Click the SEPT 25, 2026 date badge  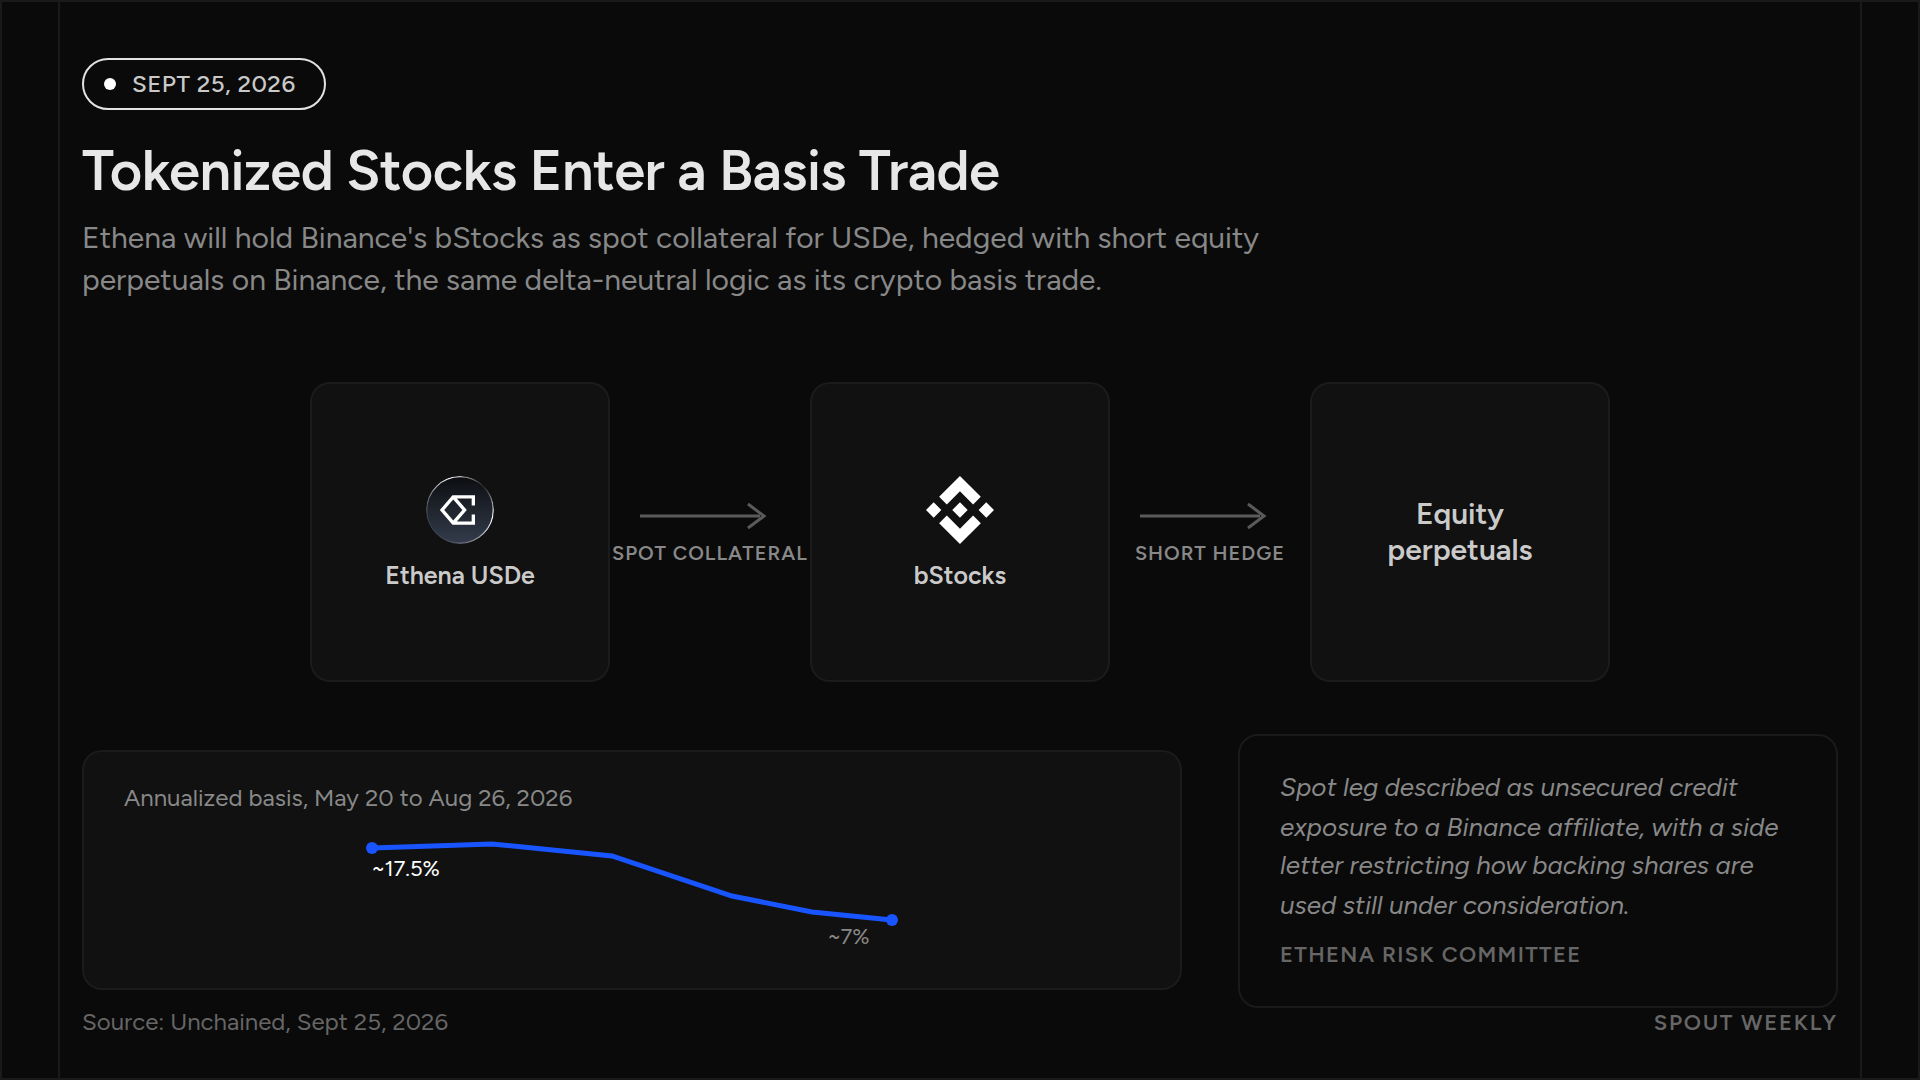(x=204, y=84)
